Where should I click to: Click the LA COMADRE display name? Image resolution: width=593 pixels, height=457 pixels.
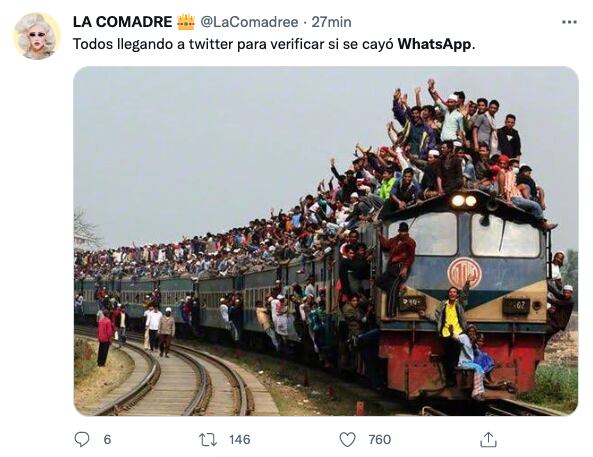123,22
